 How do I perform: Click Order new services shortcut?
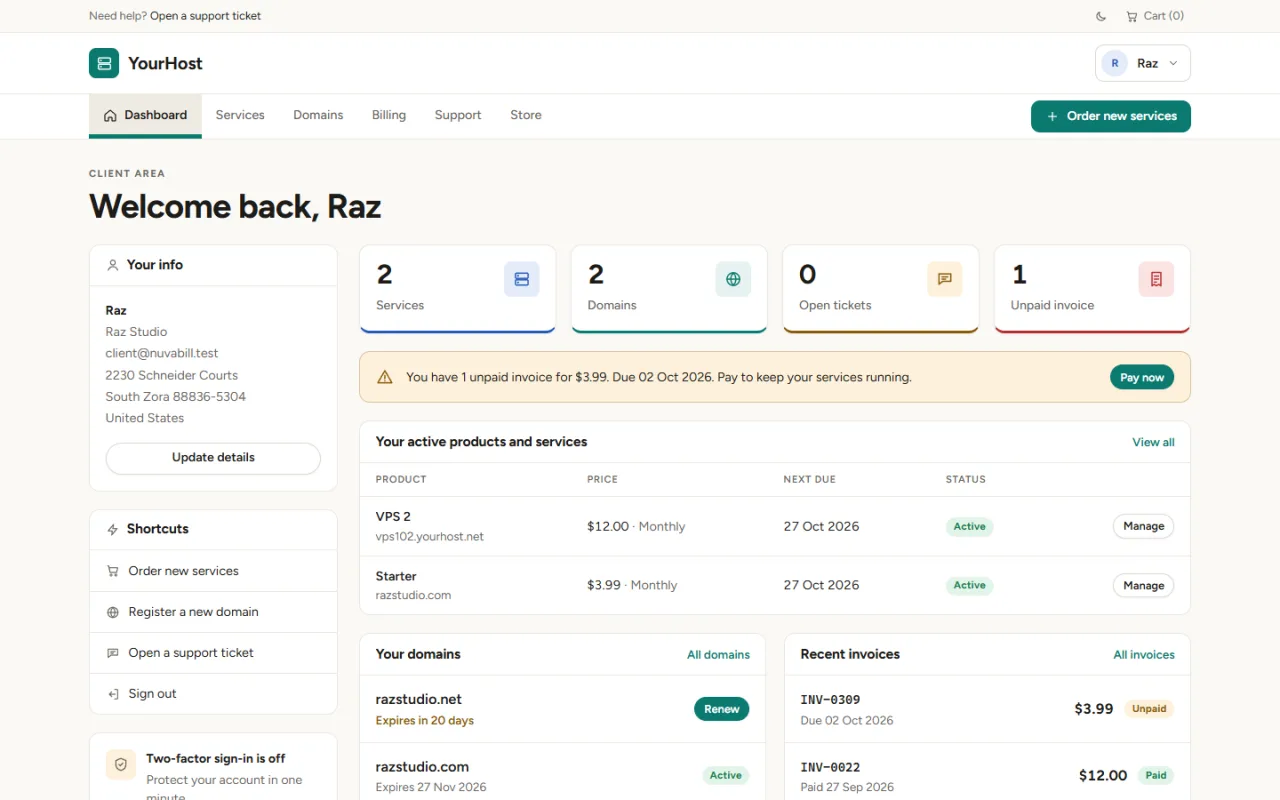tap(213, 571)
